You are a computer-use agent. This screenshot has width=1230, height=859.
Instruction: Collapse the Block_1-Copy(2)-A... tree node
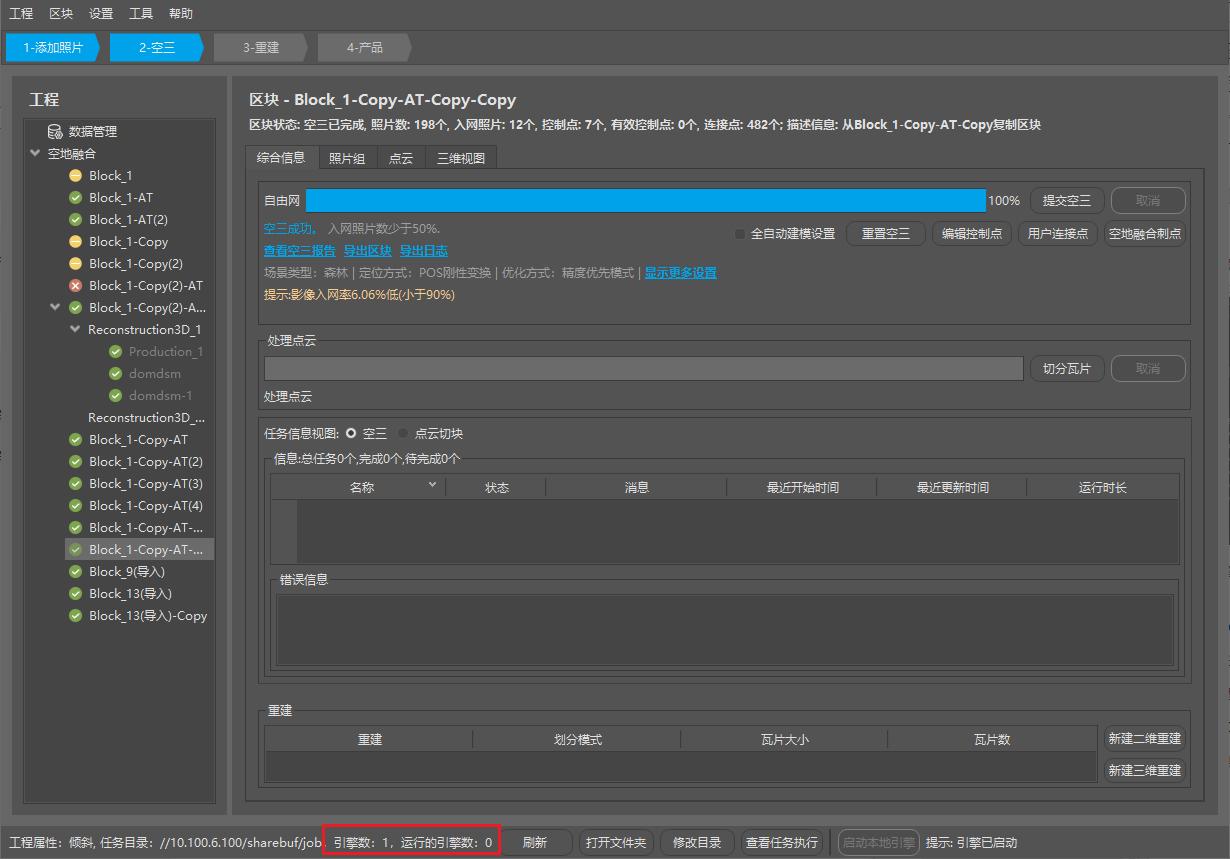(x=56, y=308)
